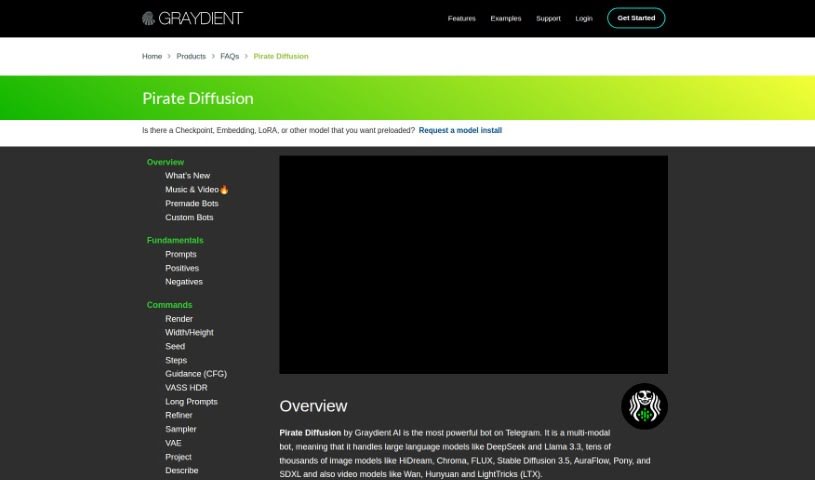Screen dimensions: 815x480
Task: Open Describe sidebar link
Action: coord(181,471)
